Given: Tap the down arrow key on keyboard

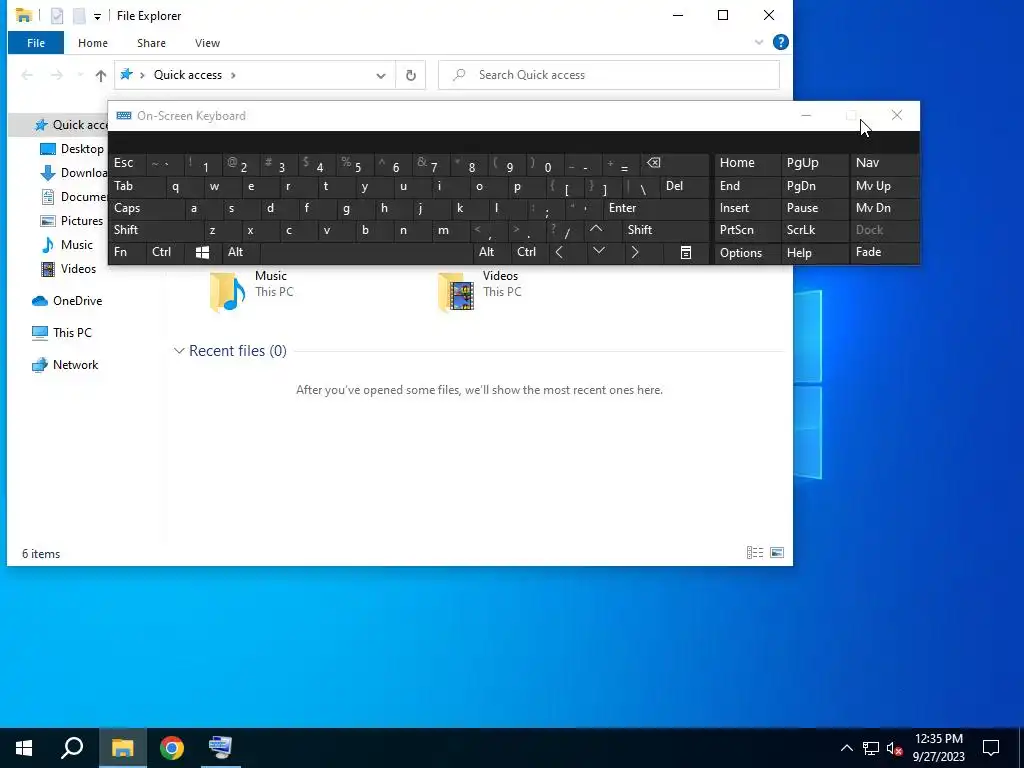Looking at the screenshot, I should pos(598,251).
